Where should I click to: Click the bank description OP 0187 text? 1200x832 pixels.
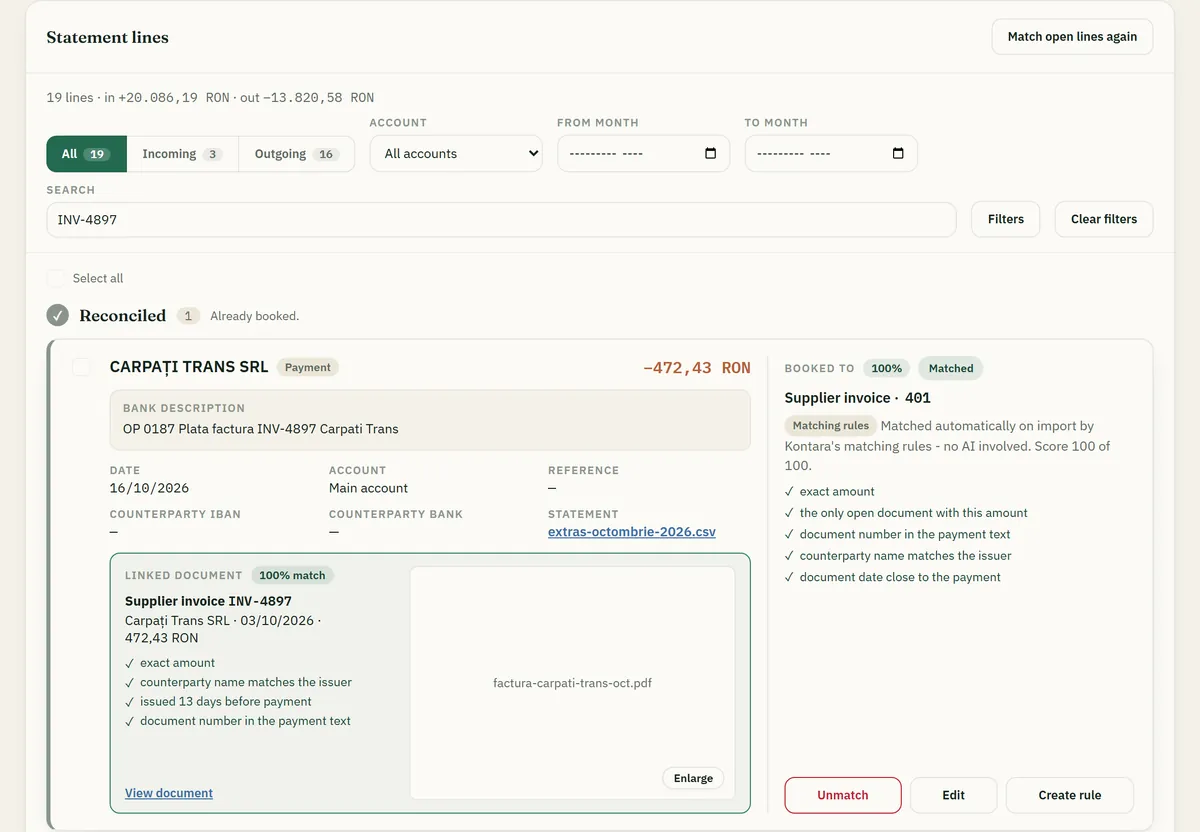pos(260,429)
